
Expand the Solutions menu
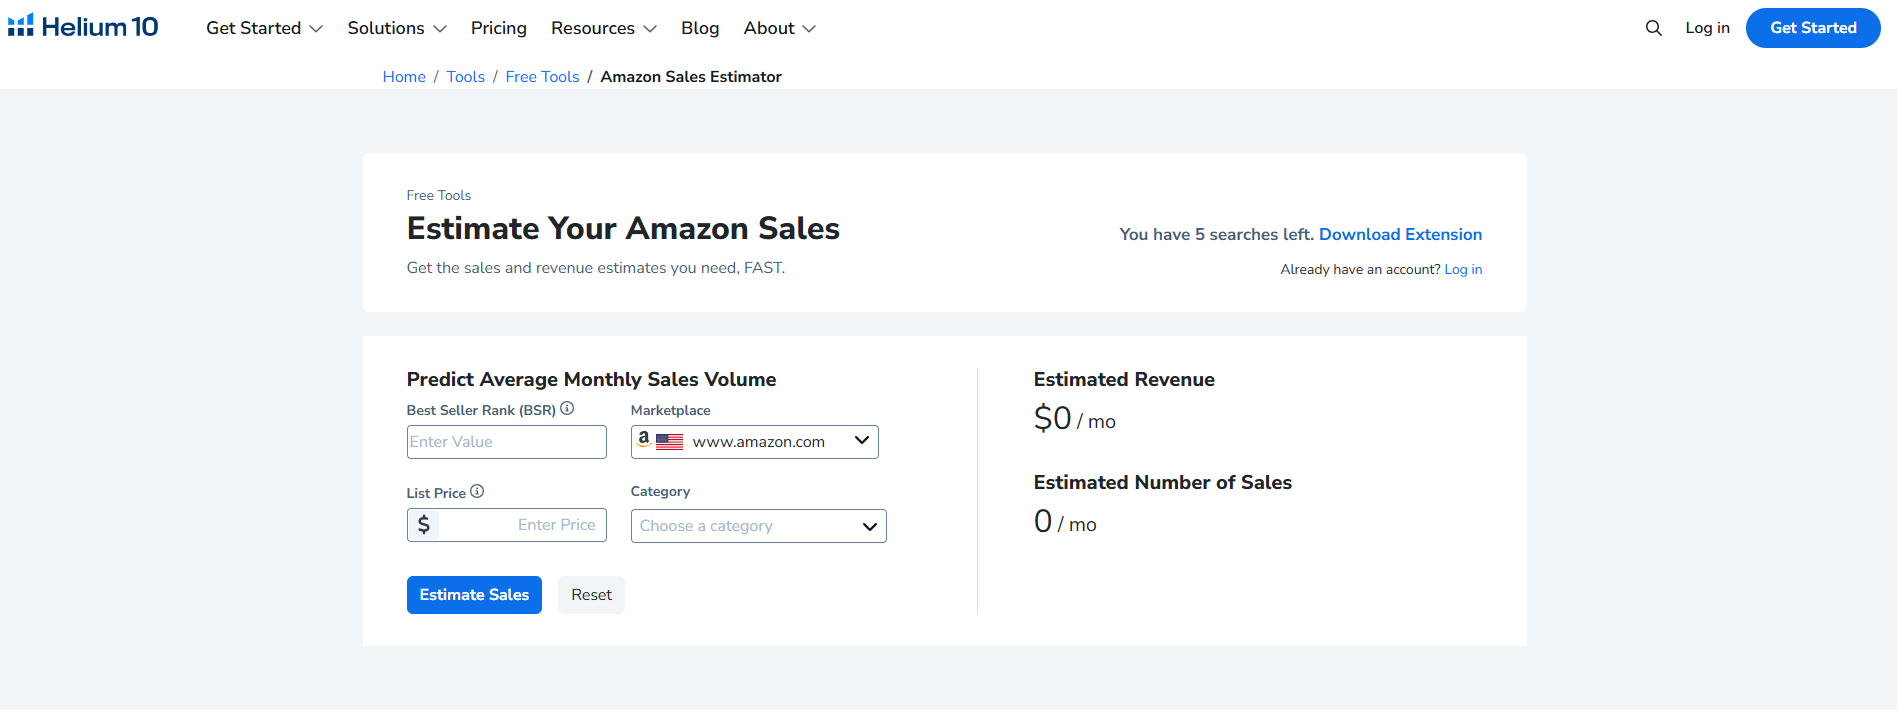397,28
